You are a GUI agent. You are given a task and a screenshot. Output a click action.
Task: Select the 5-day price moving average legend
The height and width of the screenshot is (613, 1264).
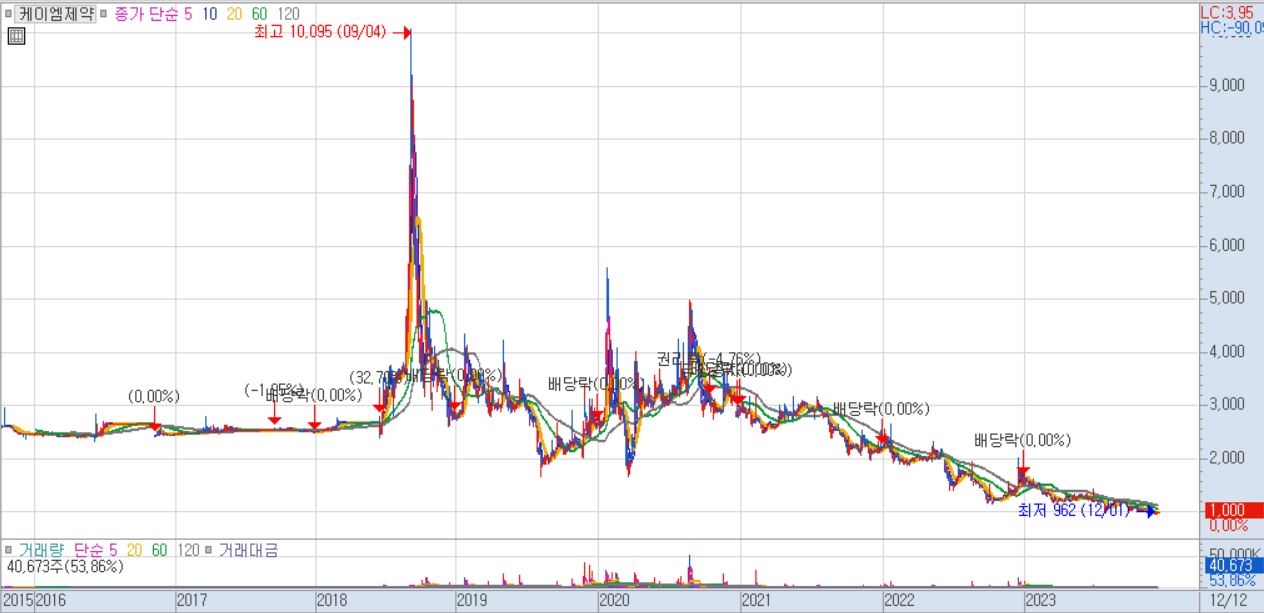188,14
